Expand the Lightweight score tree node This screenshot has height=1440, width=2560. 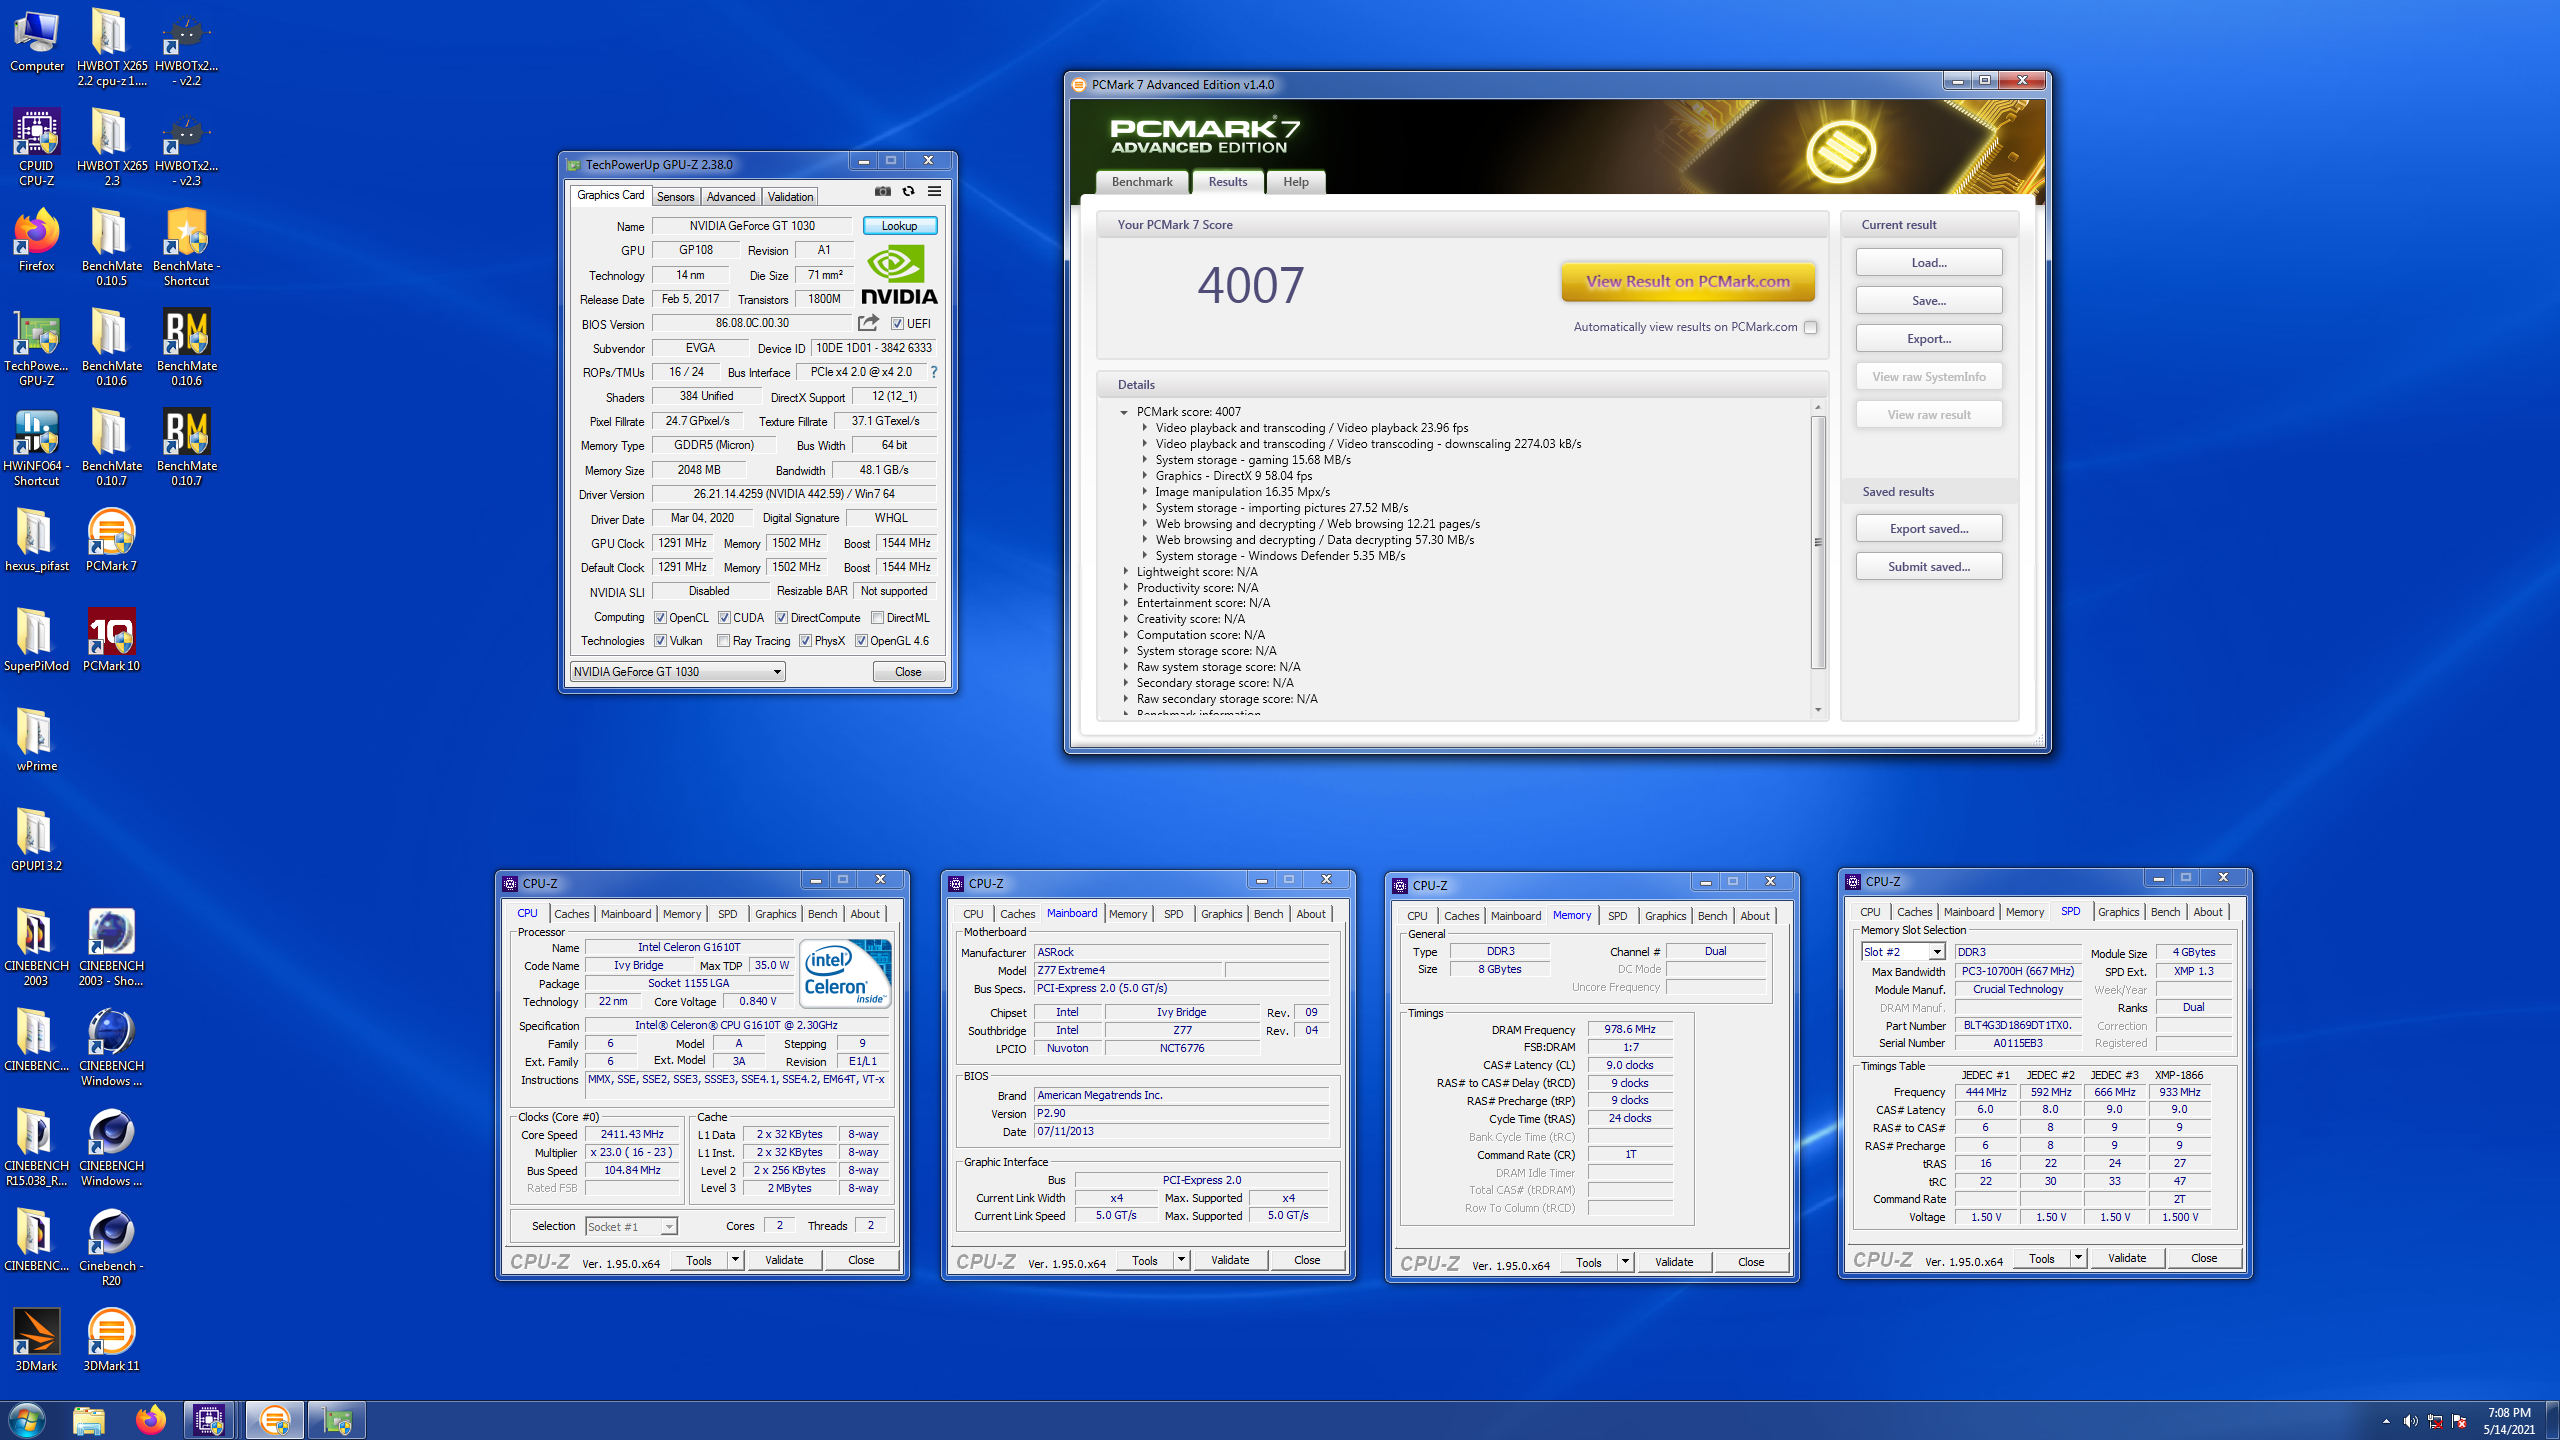coord(1125,572)
